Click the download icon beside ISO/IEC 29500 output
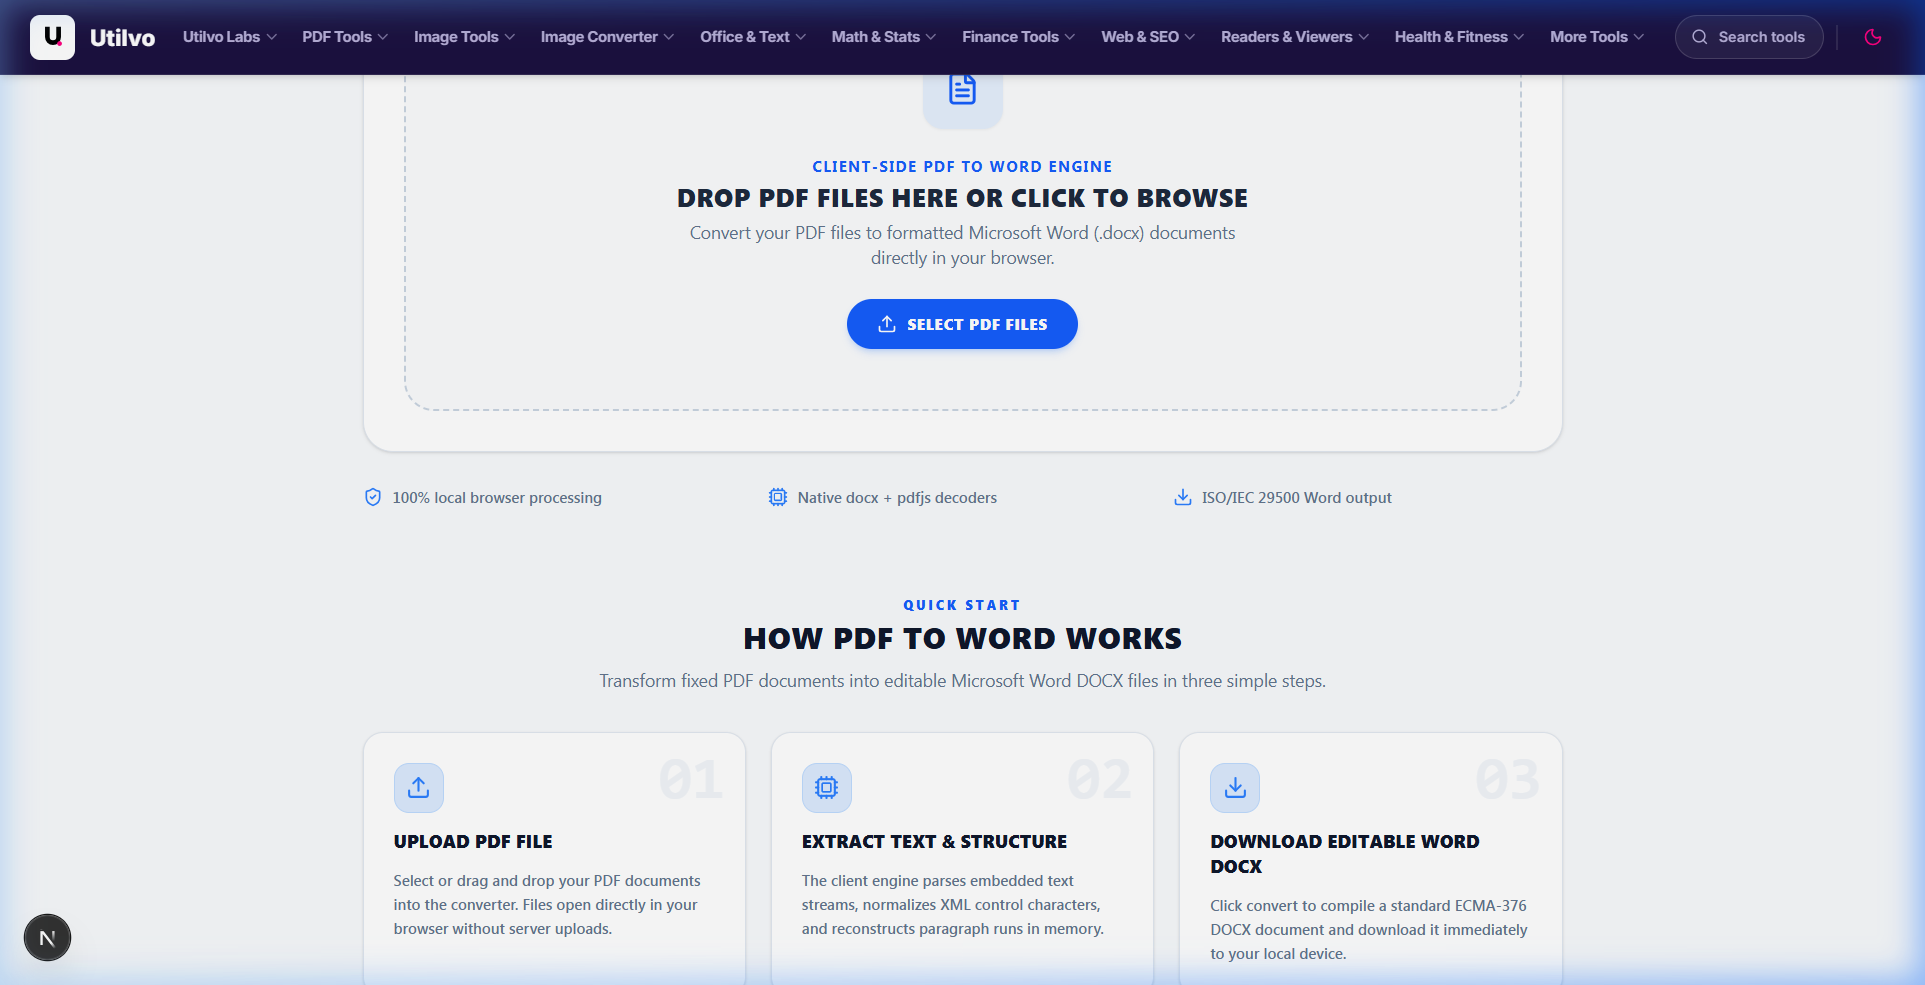The width and height of the screenshot is (1925, 985). 1182,497
